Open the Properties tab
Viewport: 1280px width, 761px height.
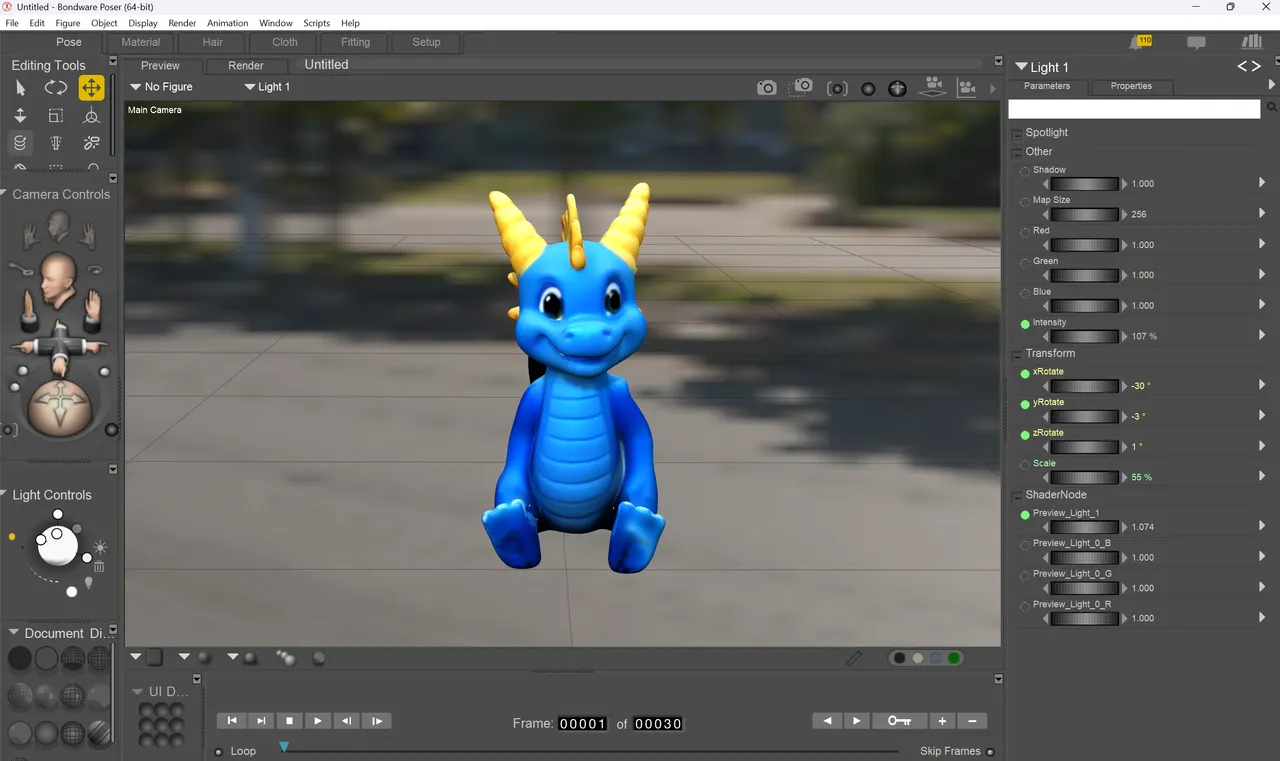coord(1131,86)
